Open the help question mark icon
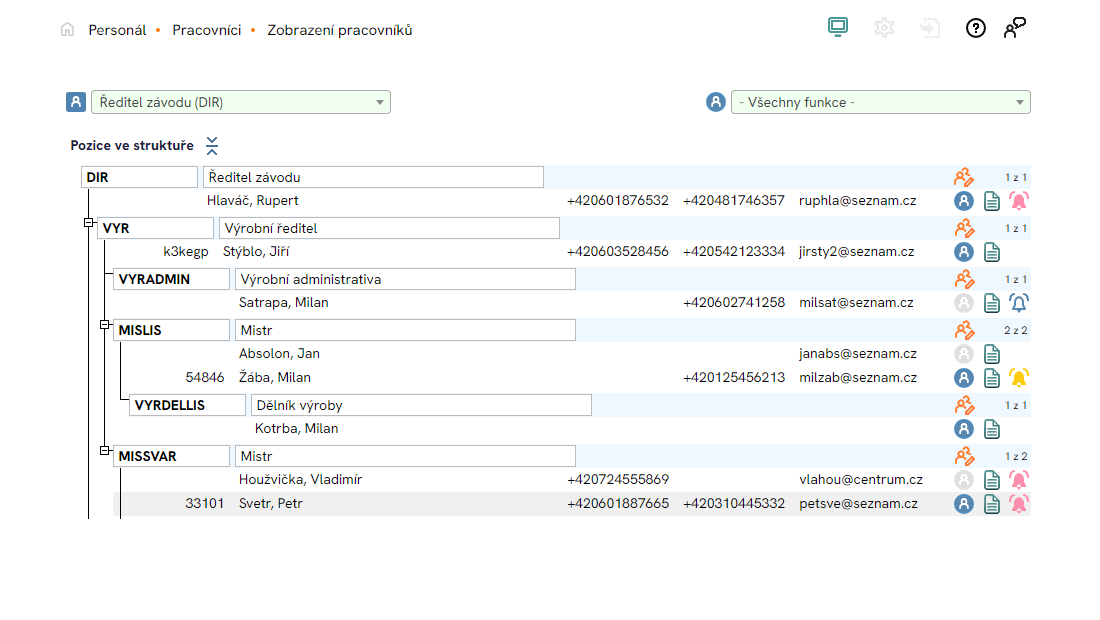 click(975, 28)
